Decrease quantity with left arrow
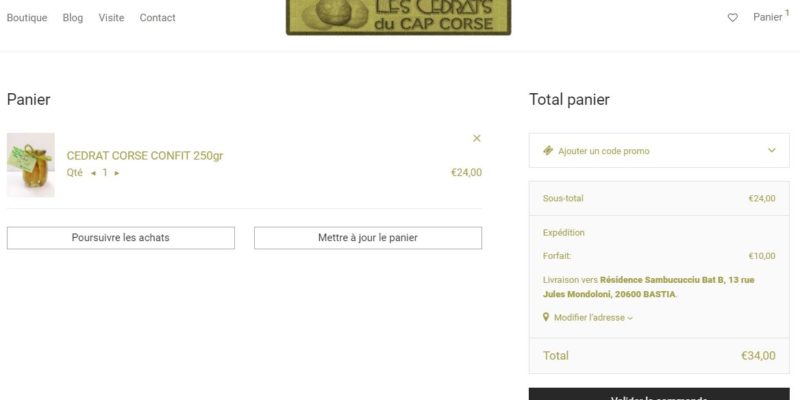Screen dimensions: 800x400 pyautogui.click(x=93, y=173)
